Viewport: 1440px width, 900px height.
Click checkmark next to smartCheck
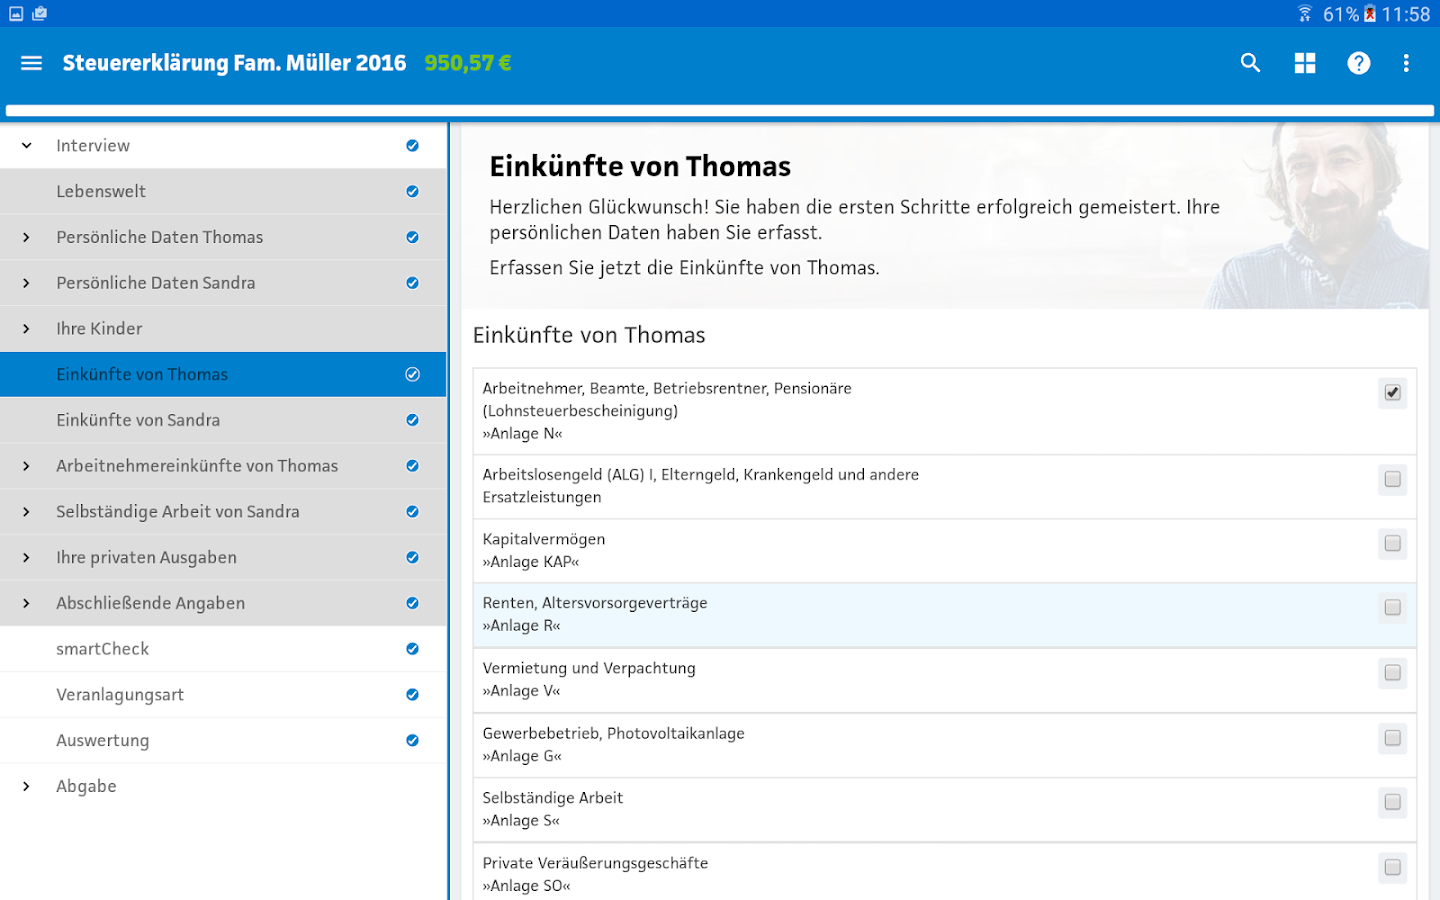coord(412,649)
